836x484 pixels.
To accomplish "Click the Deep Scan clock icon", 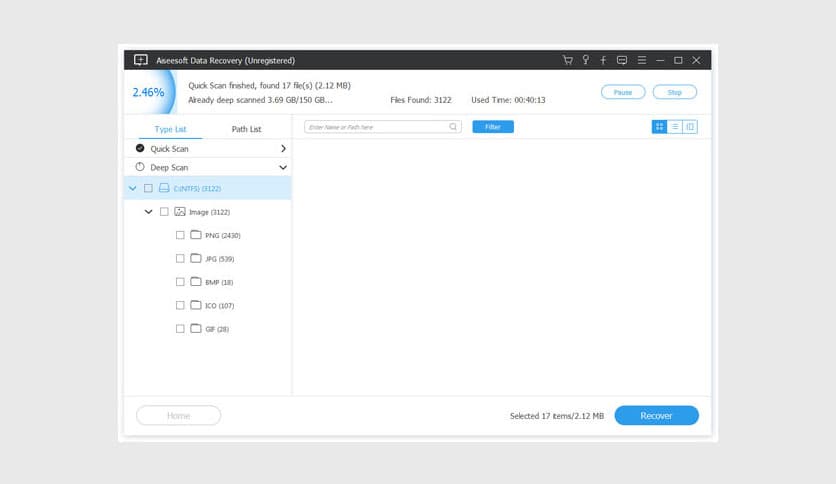I will point(140,167).
